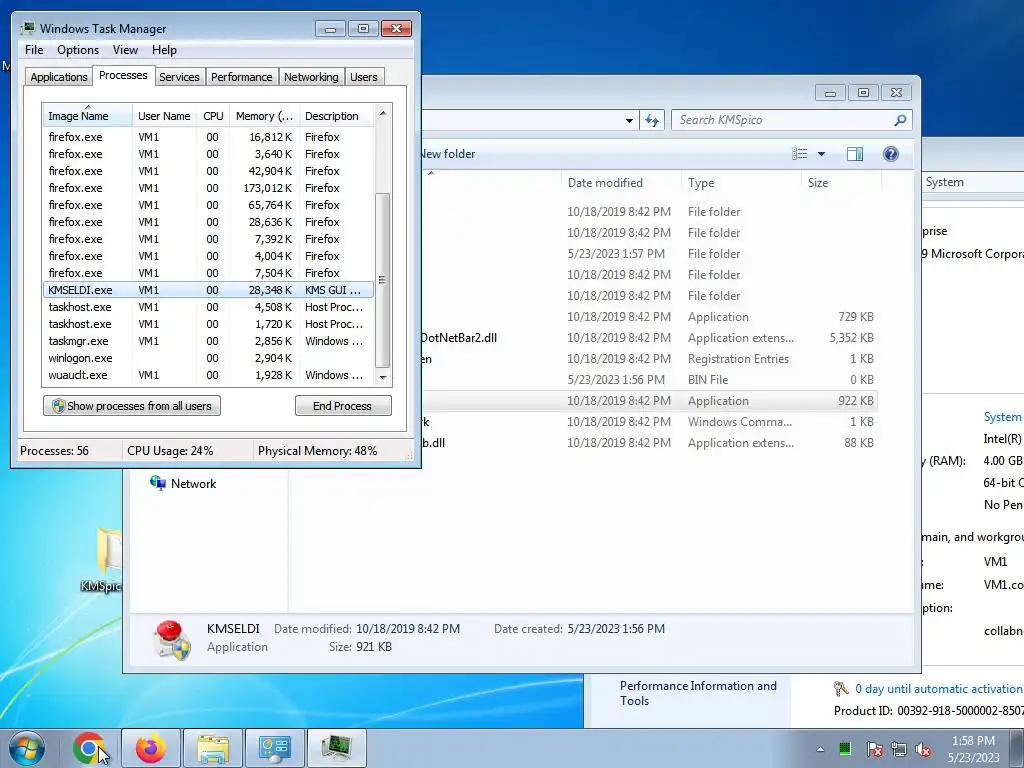
Task: Open the Control Panel System taskbar icon
Action: [x=274, y=748]
